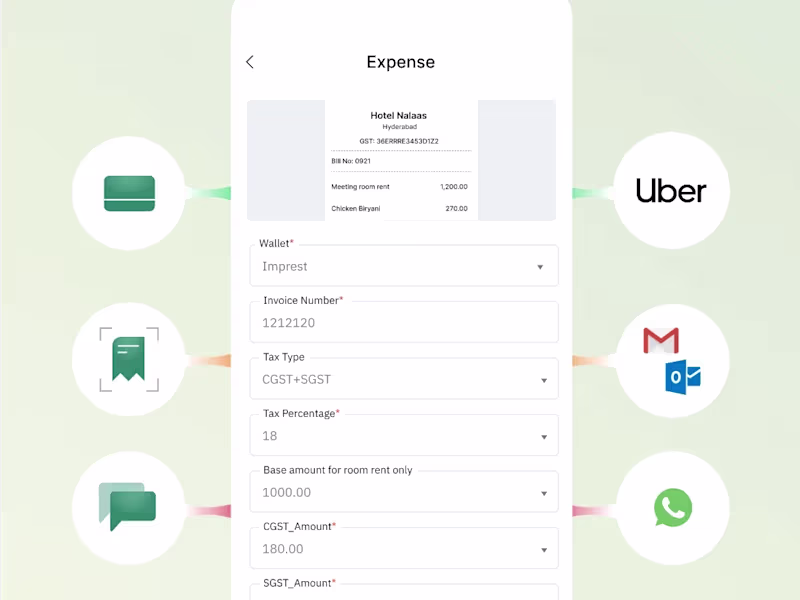Expand the CGST_Amount dropdown arrow
The image size is (800, 600).
pyautogui.click(x=544, y=550)
